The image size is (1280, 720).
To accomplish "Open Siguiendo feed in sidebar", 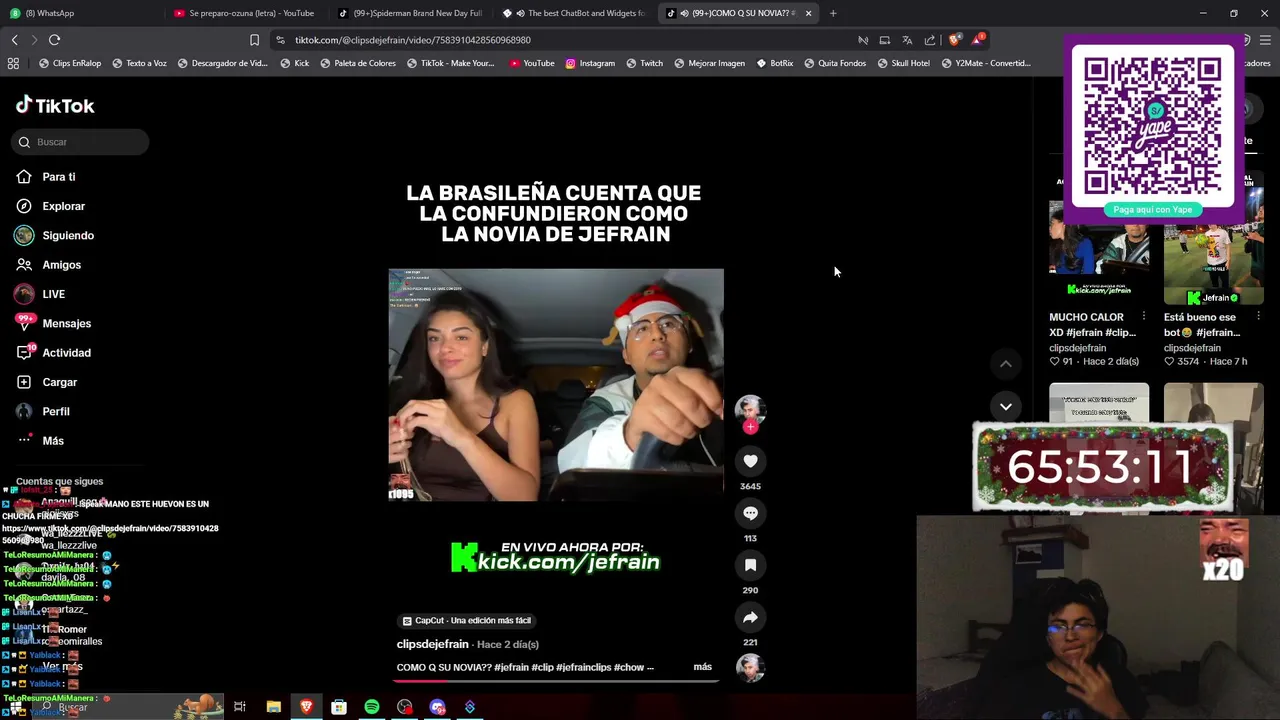I will (67, 235).
